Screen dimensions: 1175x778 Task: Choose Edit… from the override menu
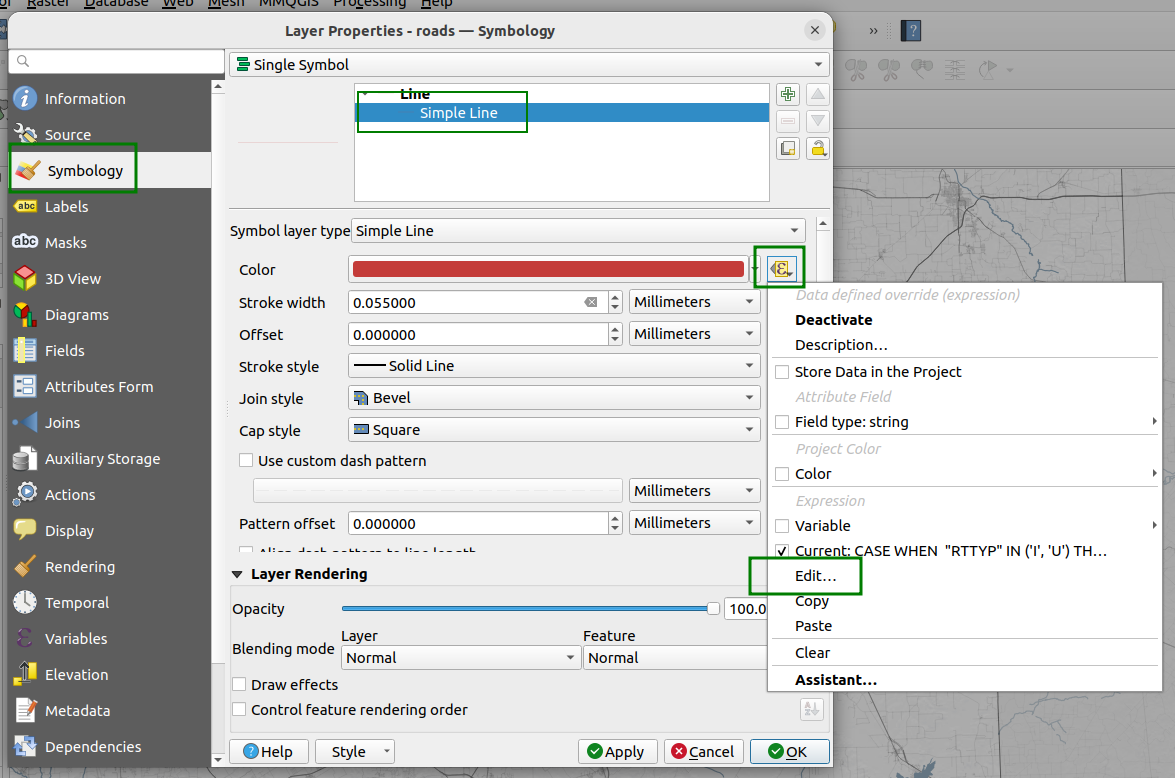[815, 577]
